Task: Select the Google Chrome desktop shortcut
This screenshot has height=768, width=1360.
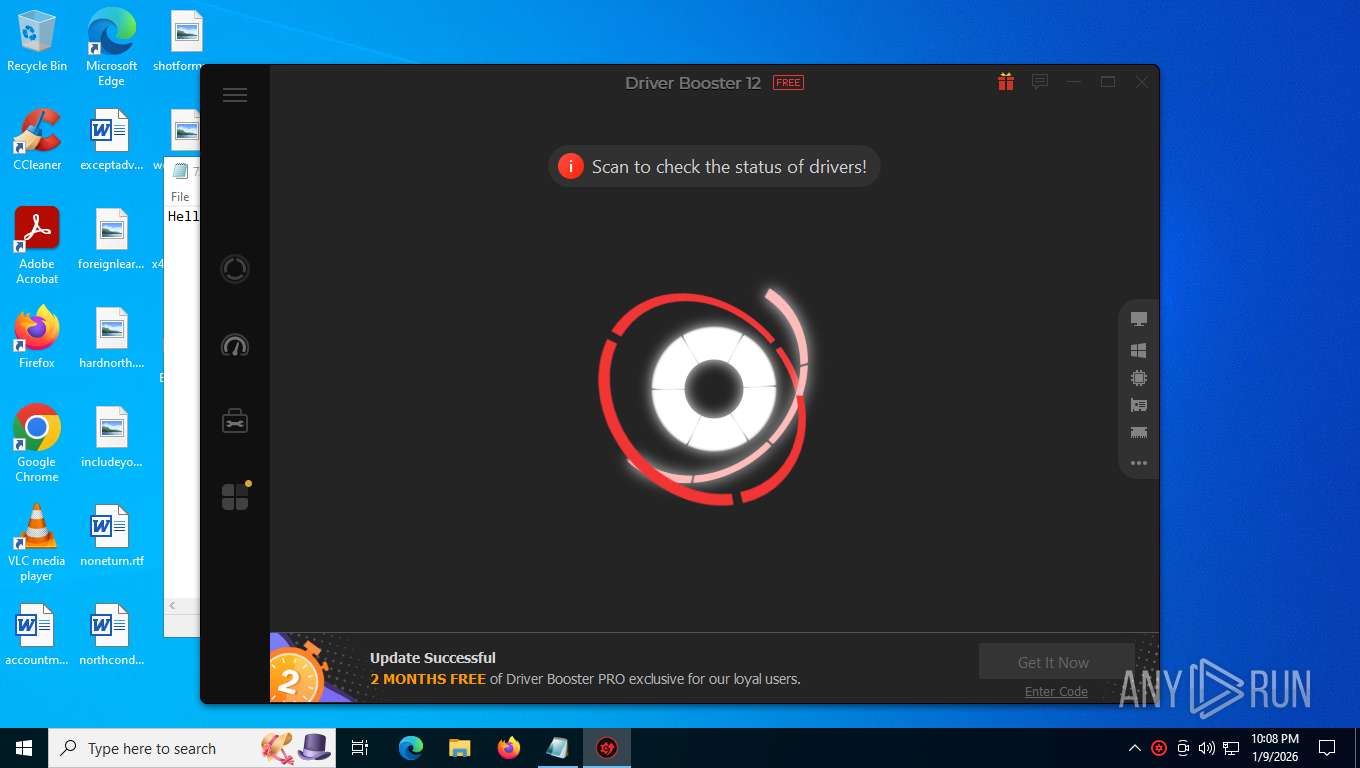Action: (x=37, y=444)
